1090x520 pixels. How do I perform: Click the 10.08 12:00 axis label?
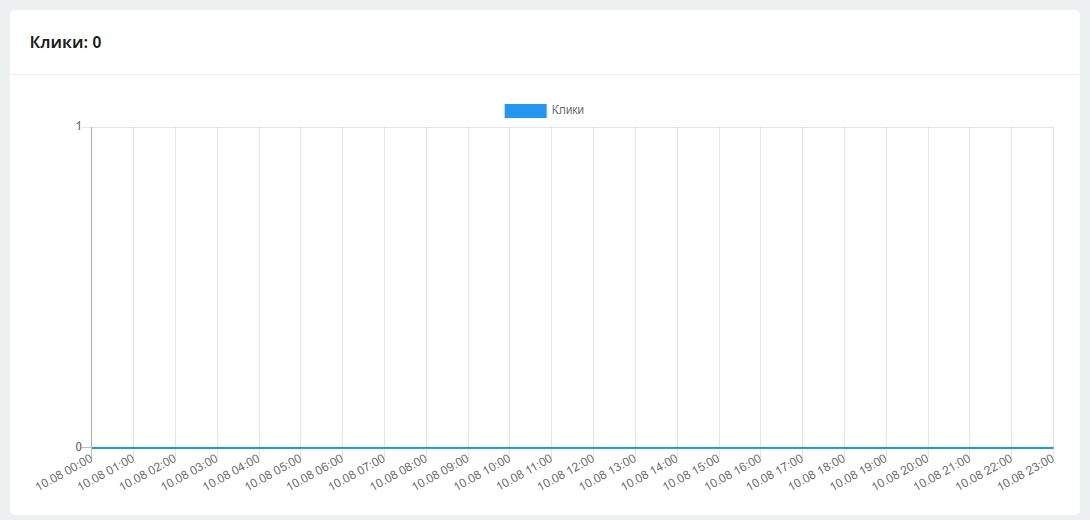point(567,471)
